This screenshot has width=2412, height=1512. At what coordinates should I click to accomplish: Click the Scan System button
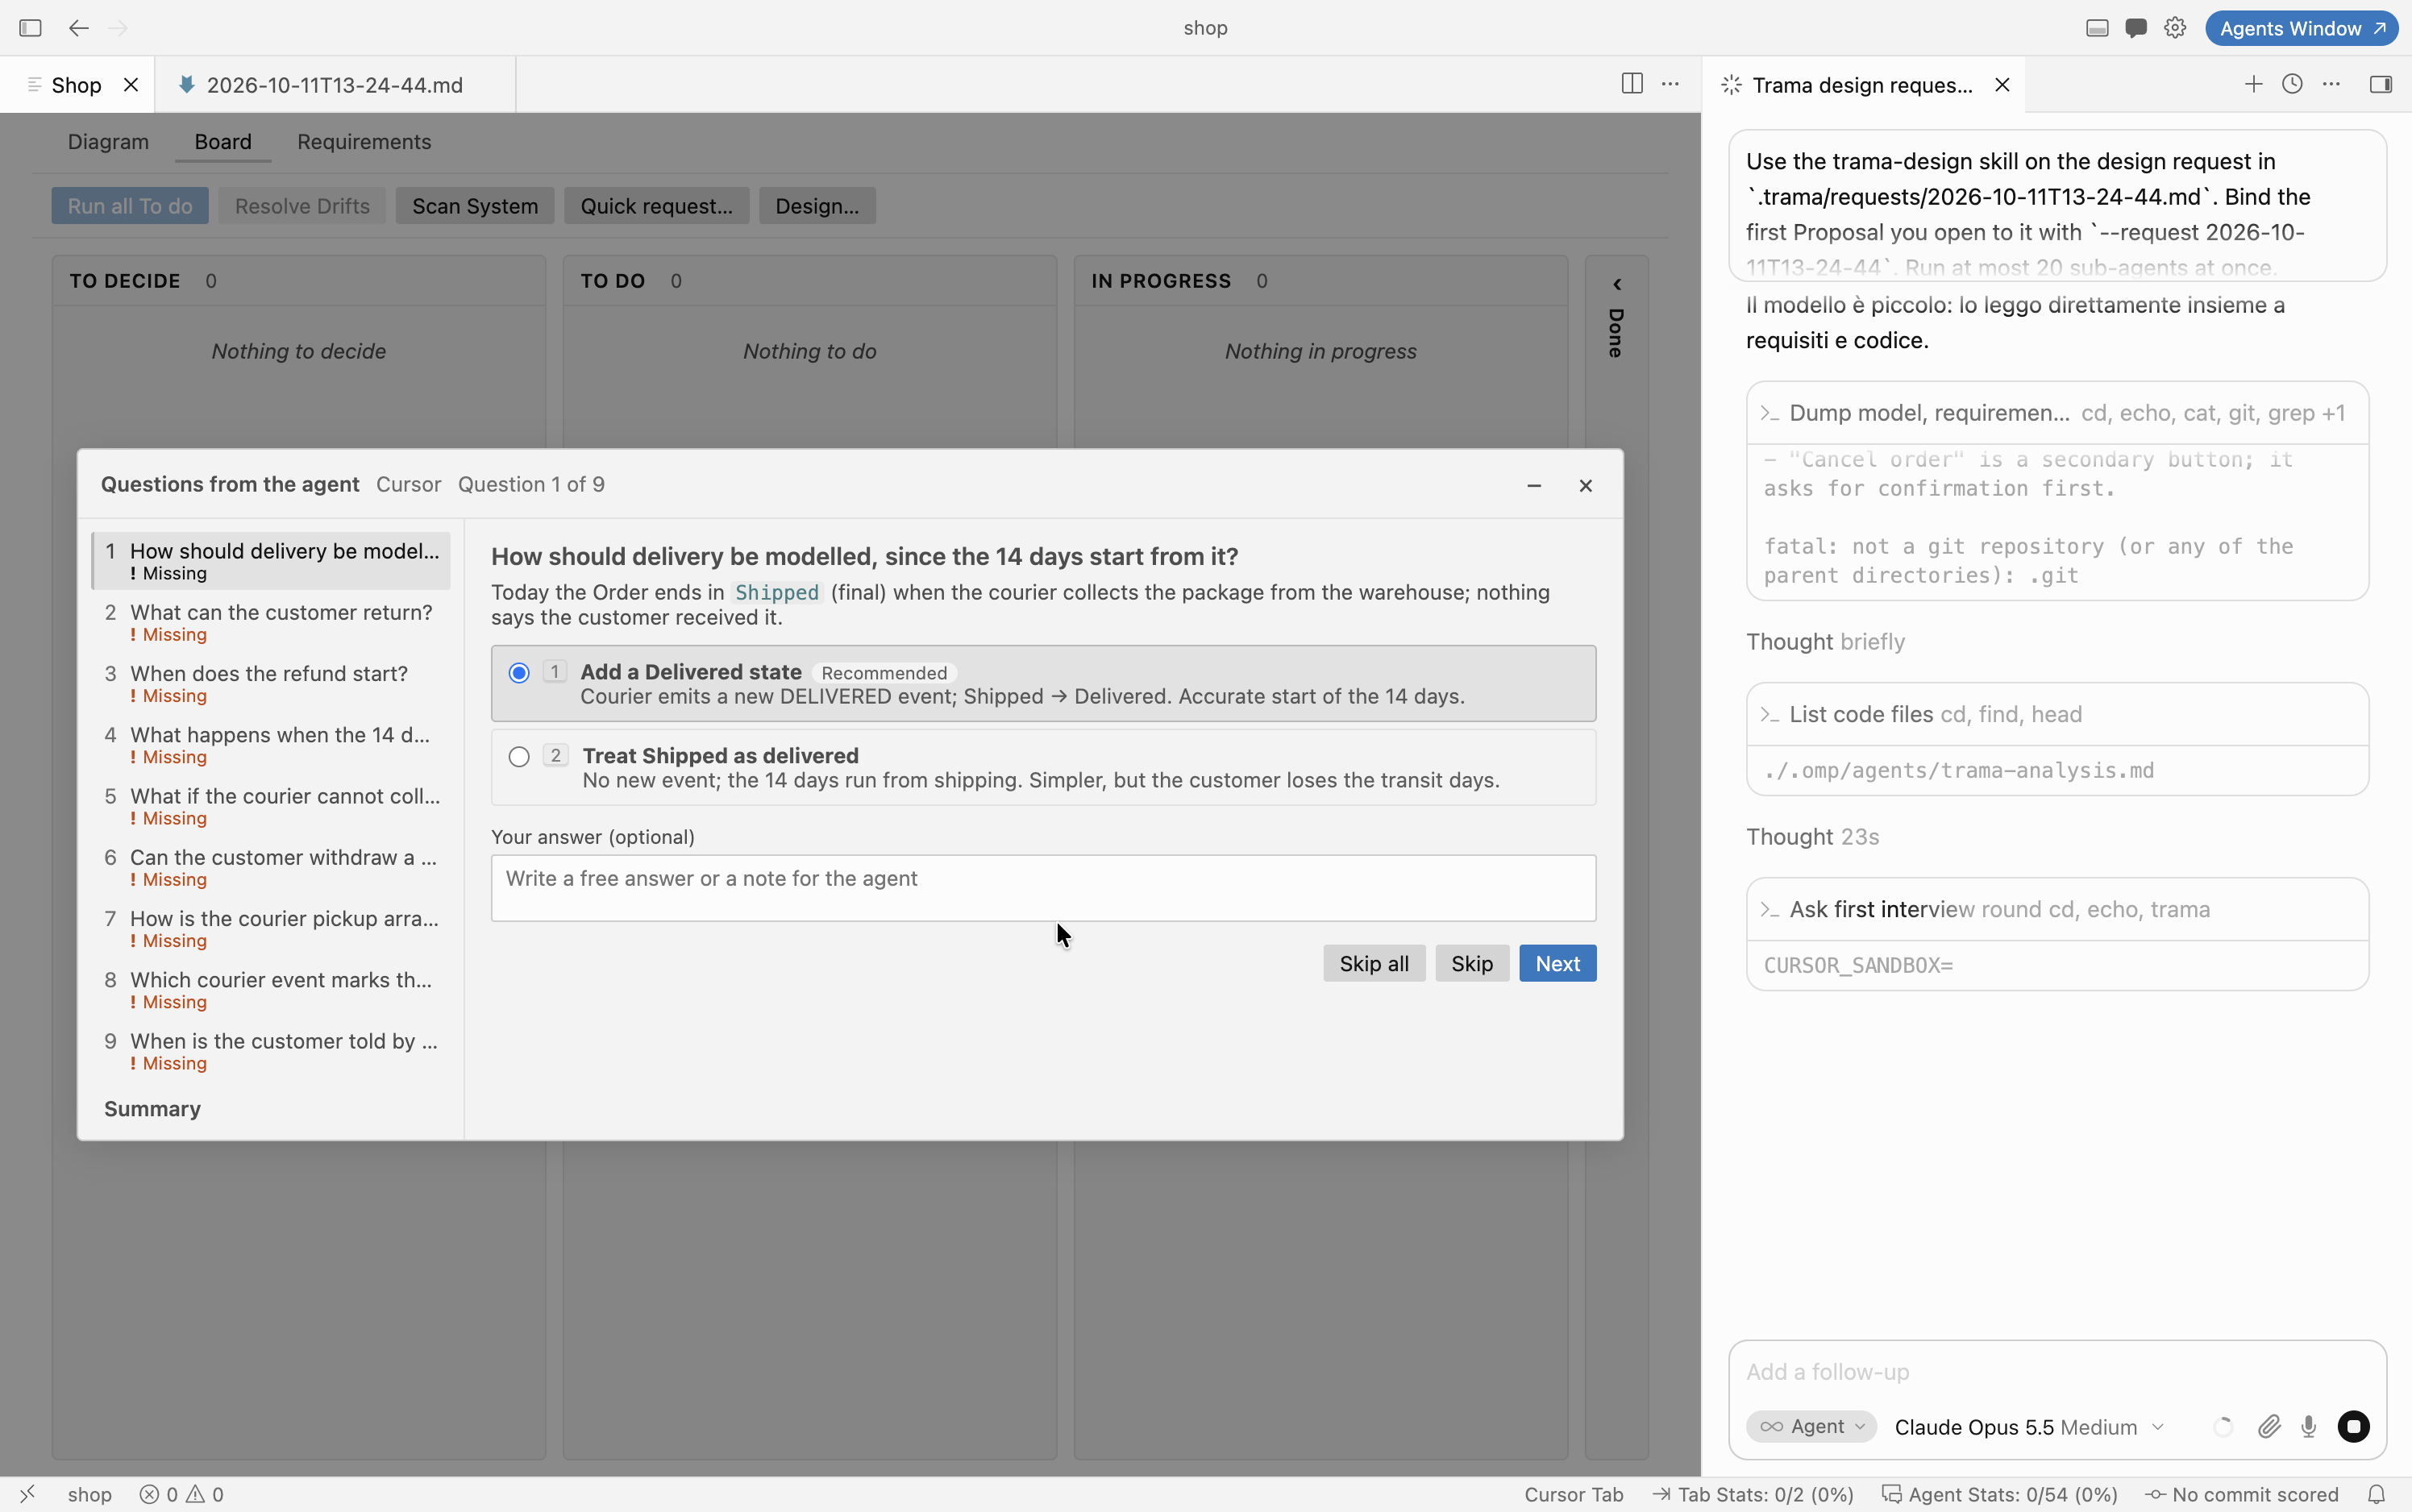point(475,206)
